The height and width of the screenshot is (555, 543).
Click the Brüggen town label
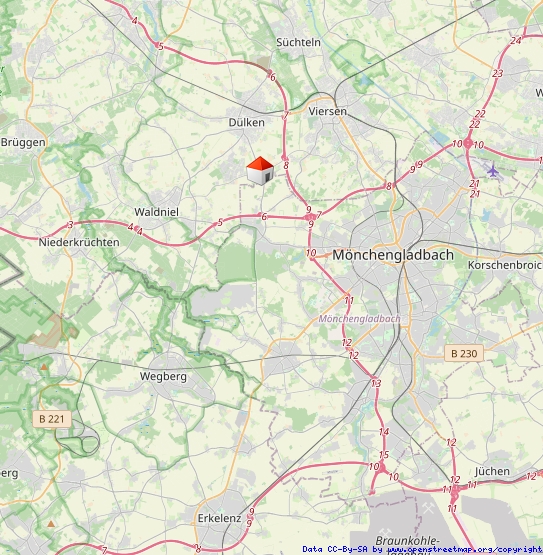coord(23,143)
